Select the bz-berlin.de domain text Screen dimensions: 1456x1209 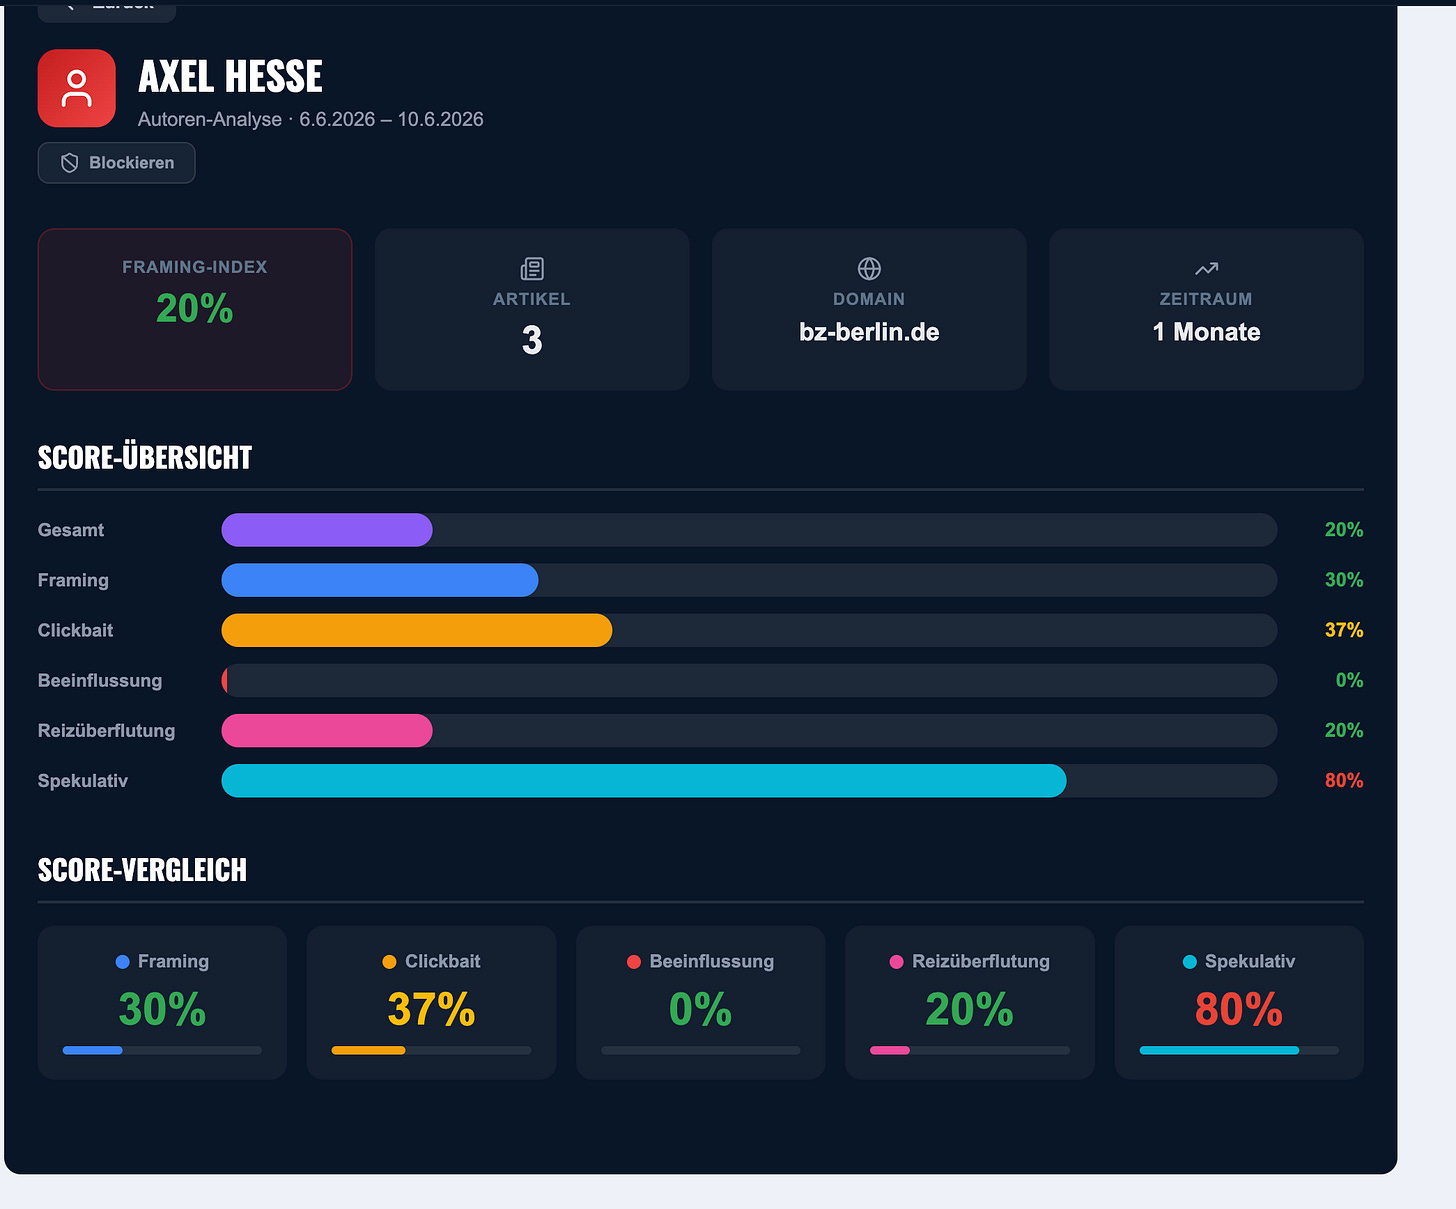(869, 332)
